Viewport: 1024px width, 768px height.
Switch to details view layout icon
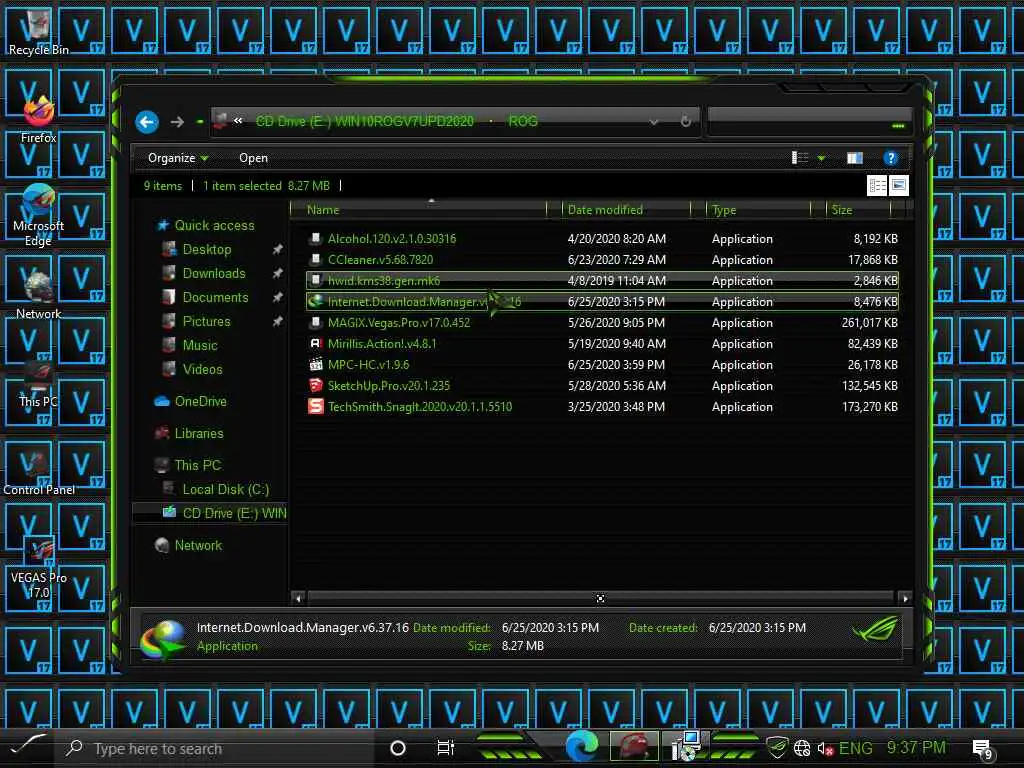877,185
